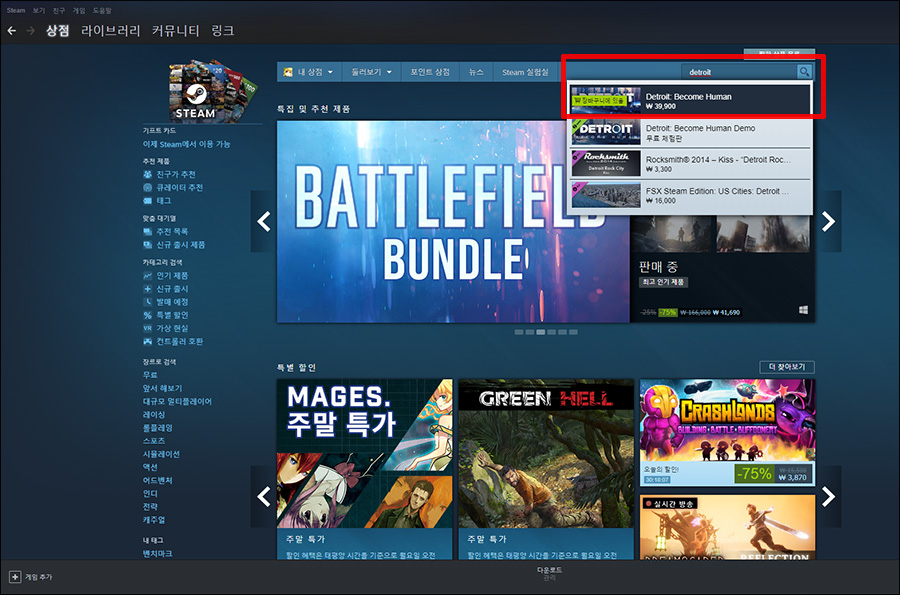The height and width of the screenshot is (595, 900).
Task: Click the percent icon beside 특별 할인
Action: pos(148,315)
